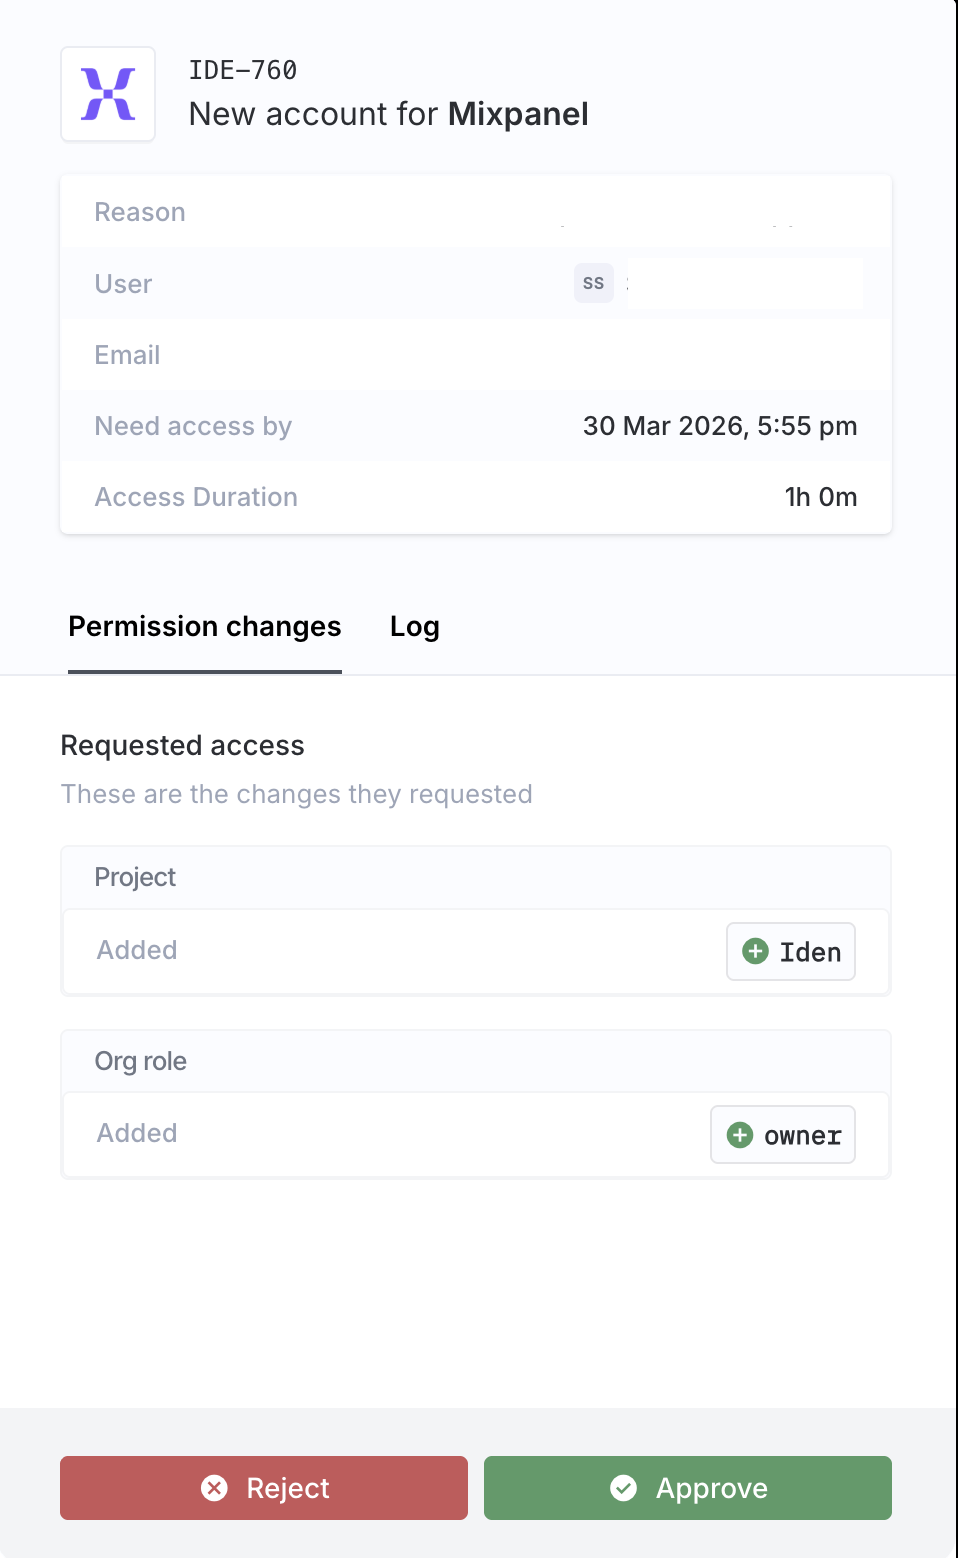The image size is (958, 1558).
Task: Click the New account for Mixpanel title
Action: pyautogui.click(x=388, y=114)
